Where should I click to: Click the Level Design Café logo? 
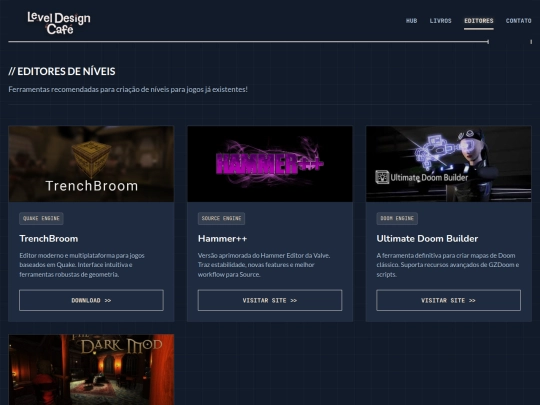click(59, 23)
